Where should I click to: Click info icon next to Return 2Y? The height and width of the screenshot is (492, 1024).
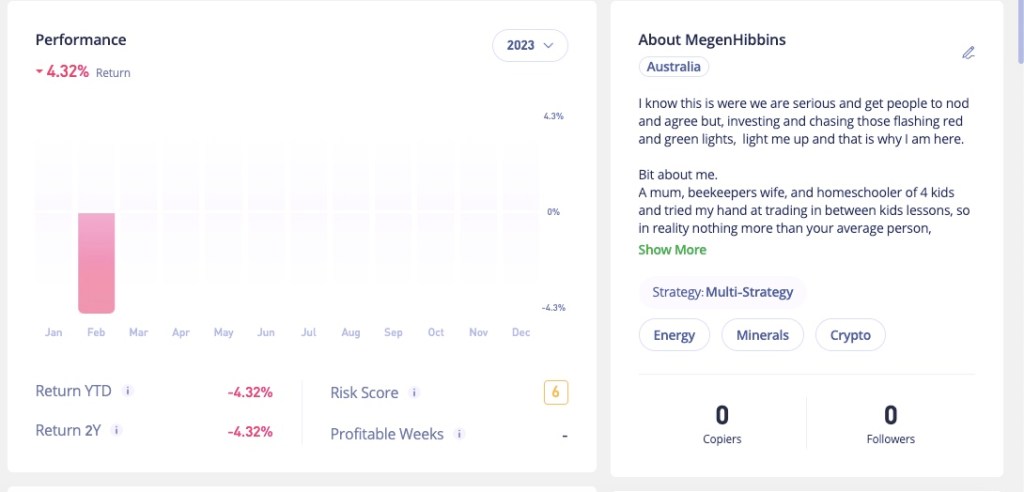point(116,431)
